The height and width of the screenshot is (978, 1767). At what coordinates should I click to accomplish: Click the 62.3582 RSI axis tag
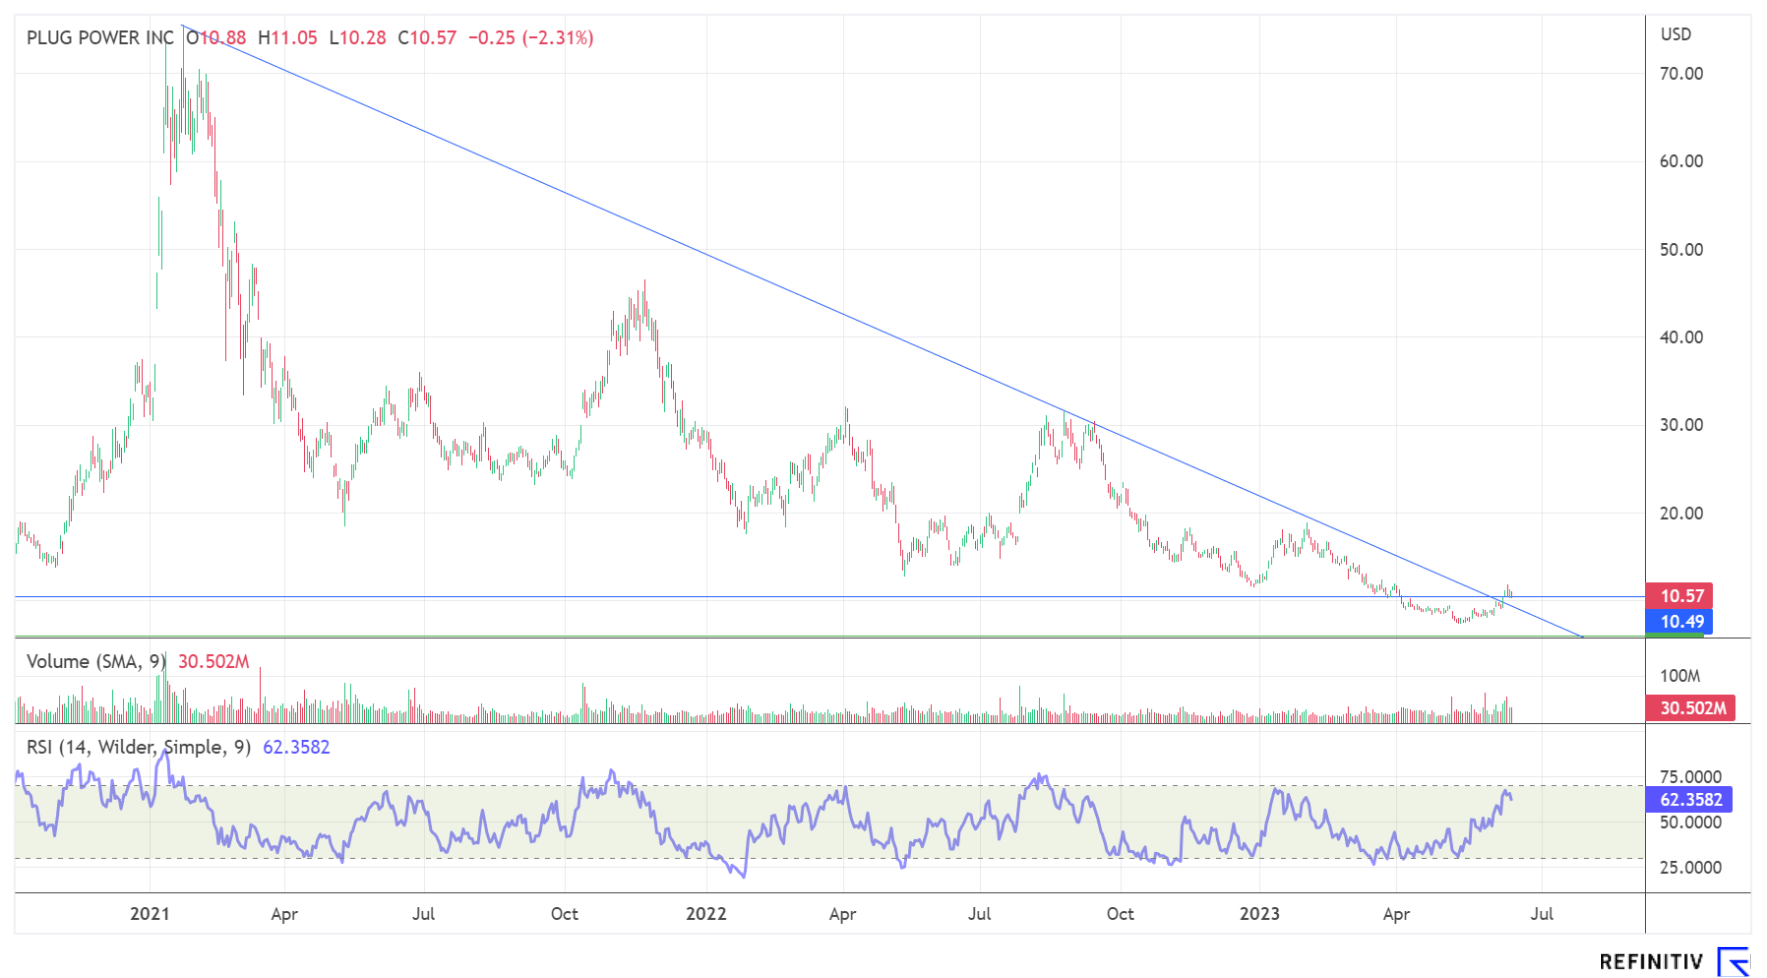click(1690, 799)
